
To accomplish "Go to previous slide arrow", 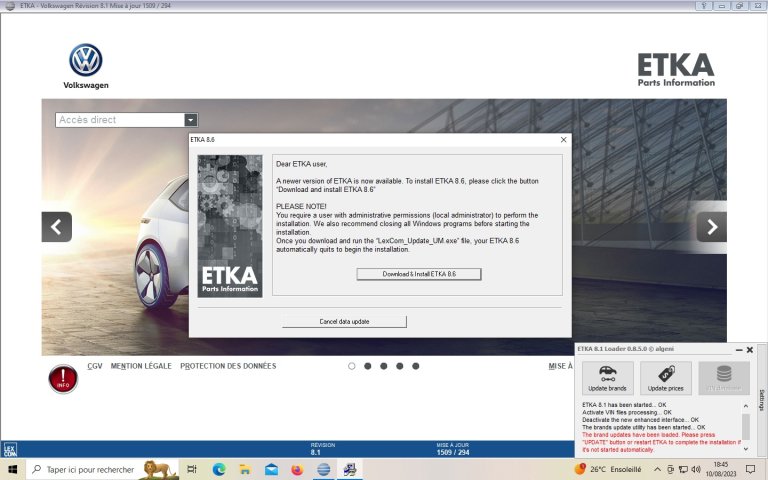I will [x=57, y=227].
